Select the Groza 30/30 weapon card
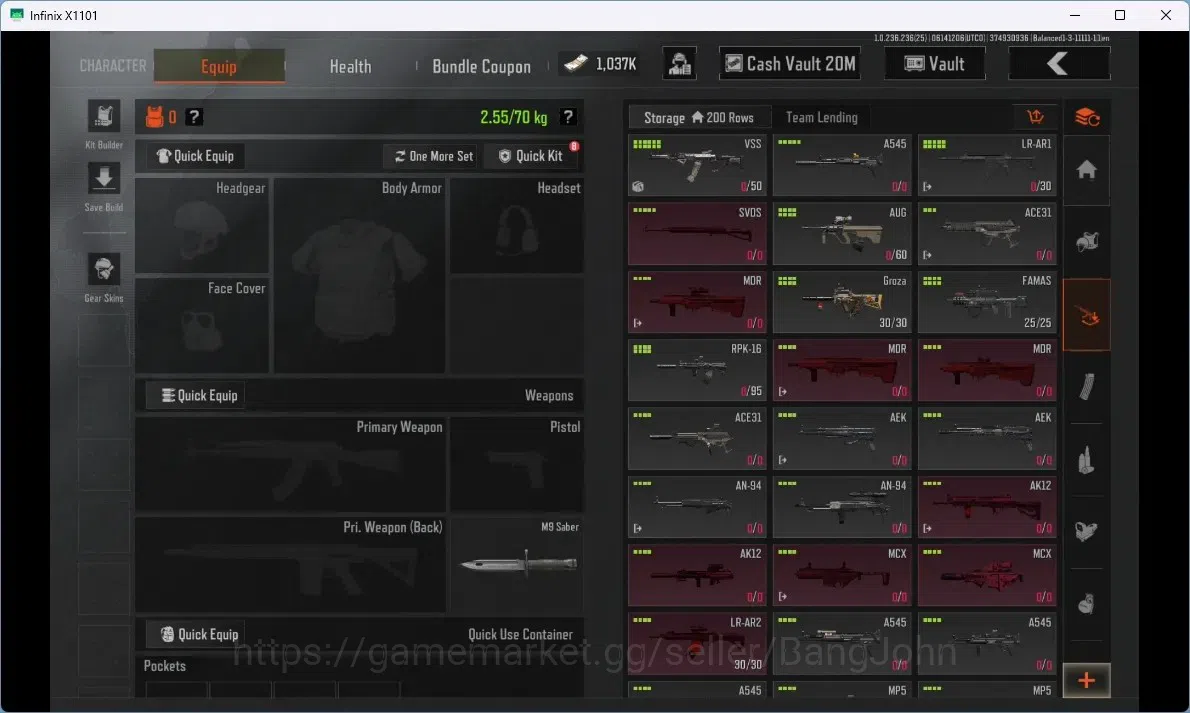 click(842, 301)
